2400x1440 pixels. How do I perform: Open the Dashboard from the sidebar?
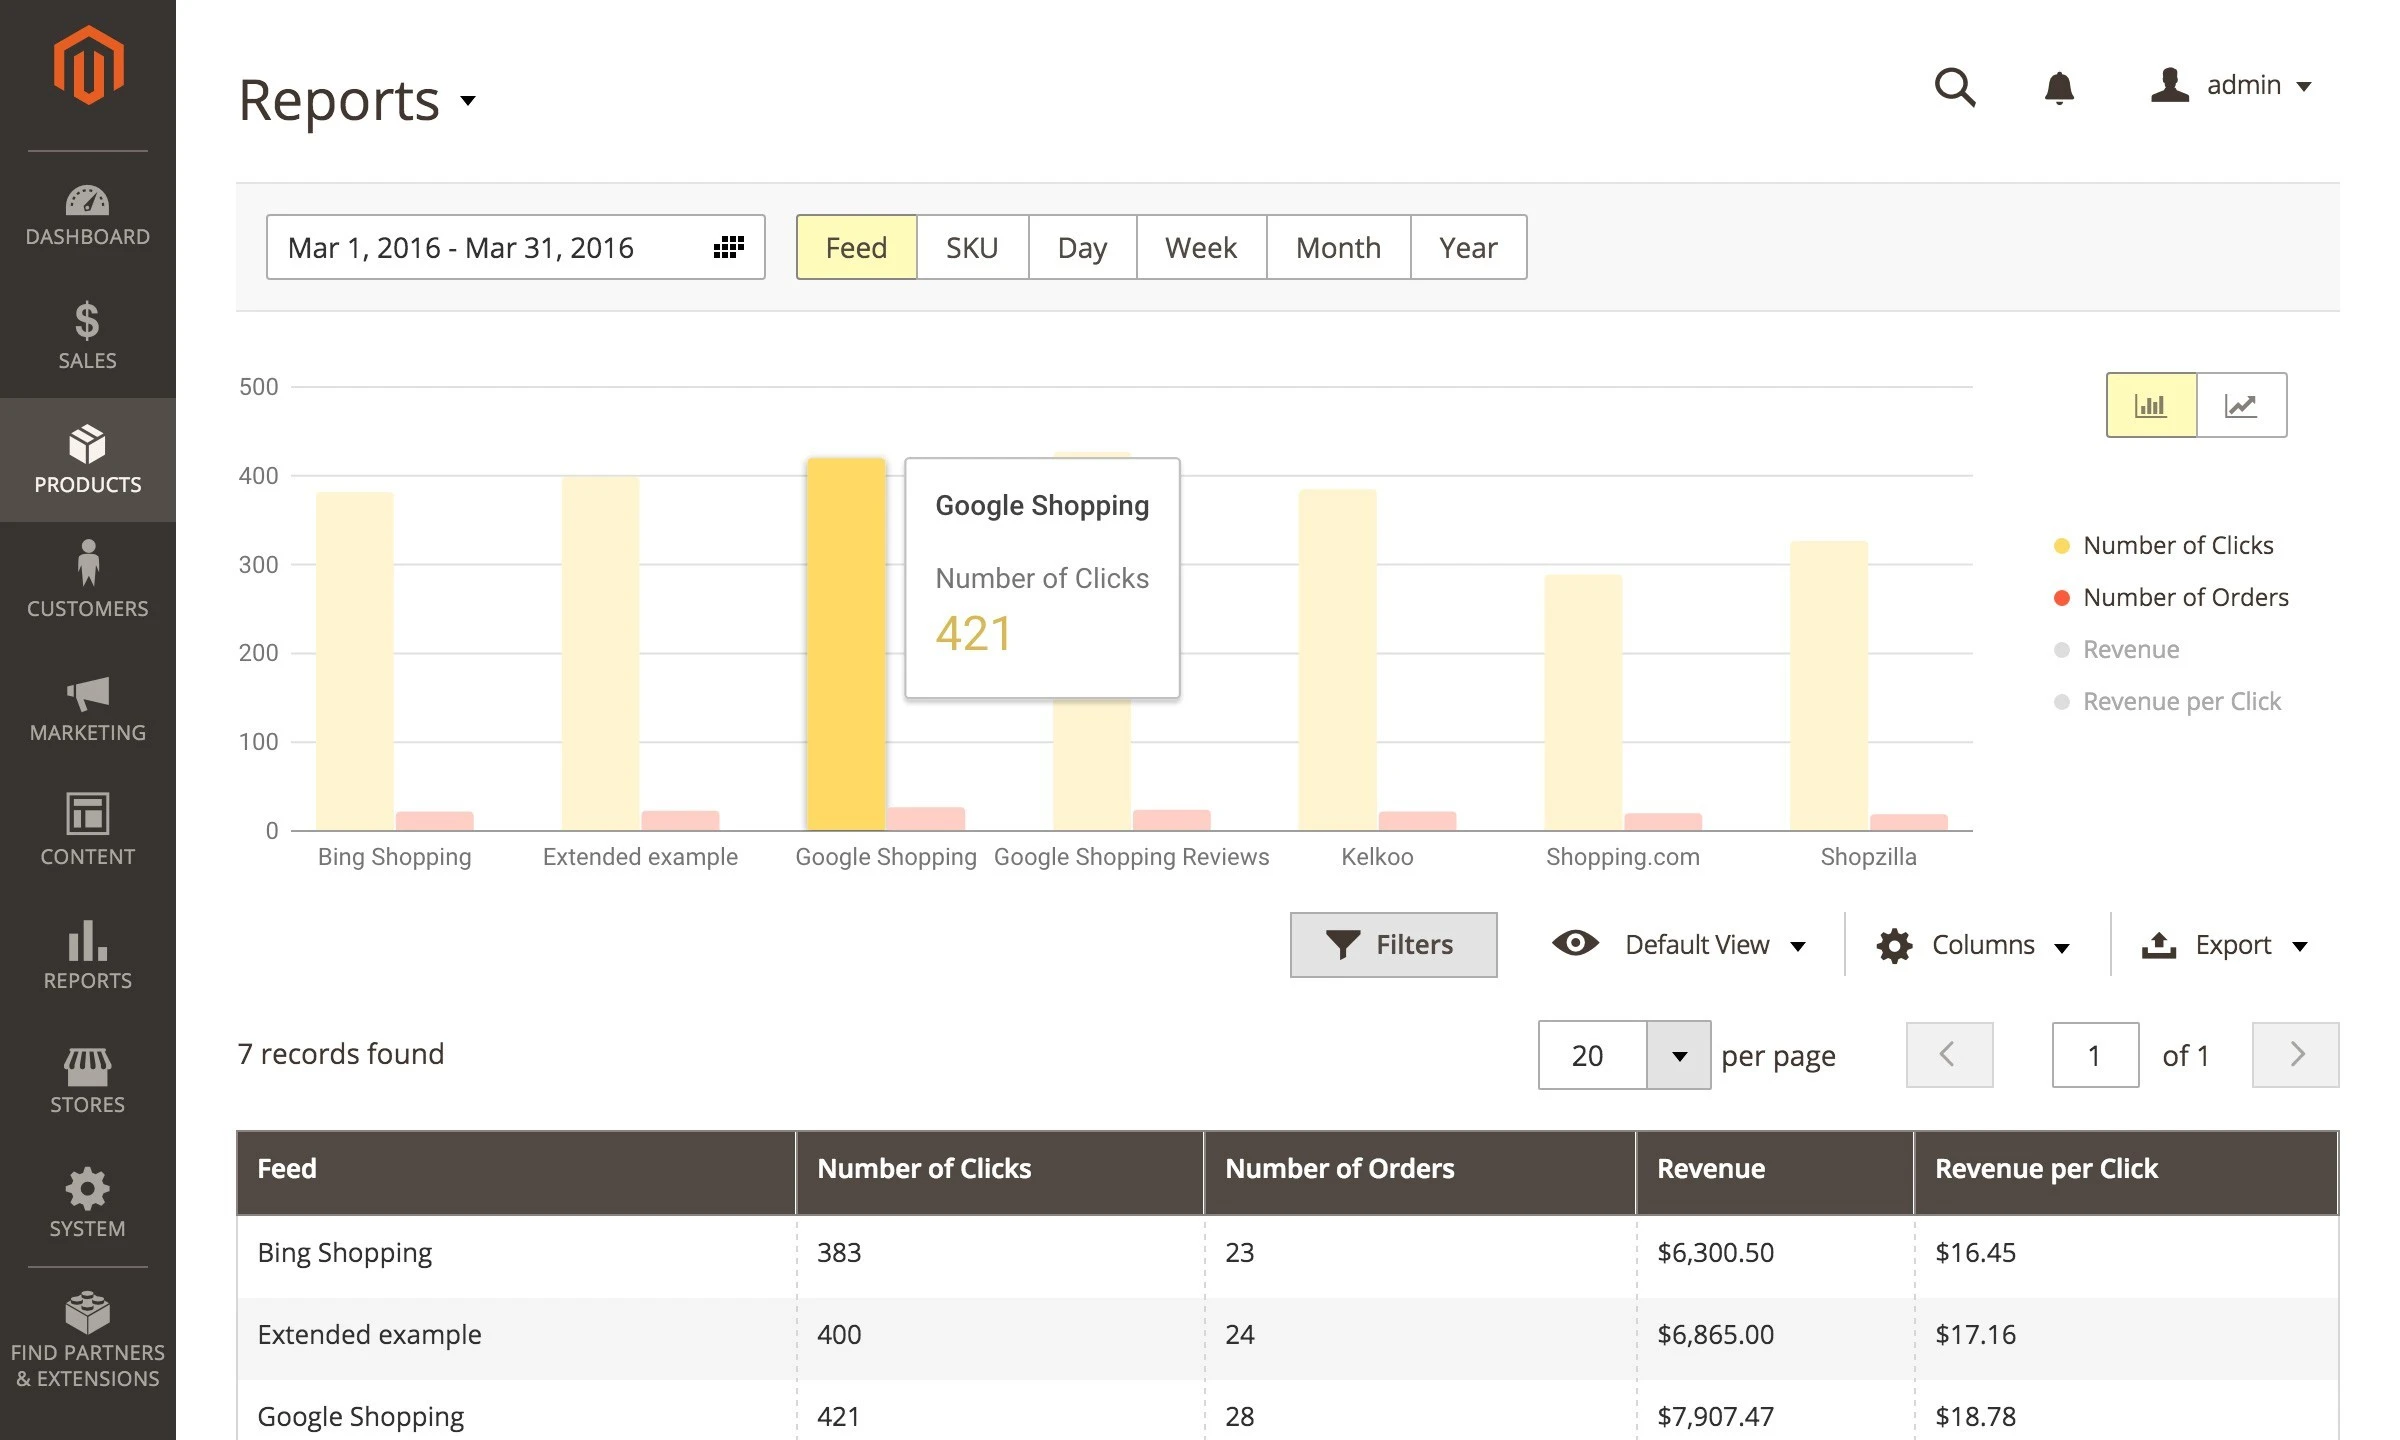point(87,213)
